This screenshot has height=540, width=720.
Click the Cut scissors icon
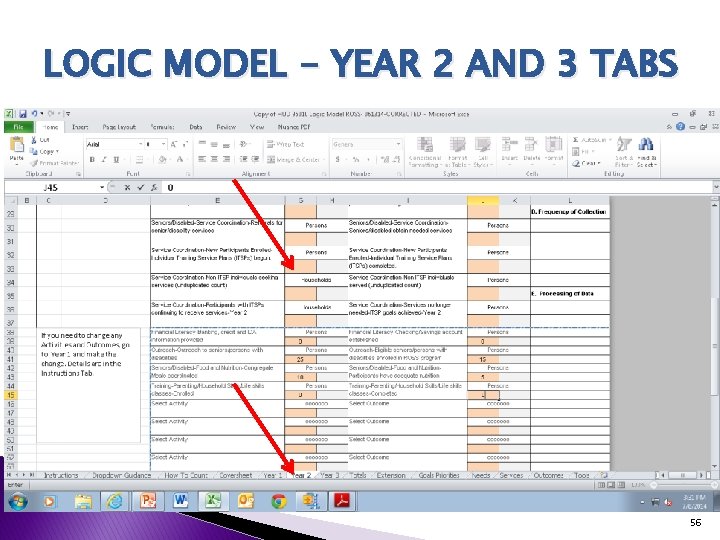pyautogui.click(x=34, y=140)
